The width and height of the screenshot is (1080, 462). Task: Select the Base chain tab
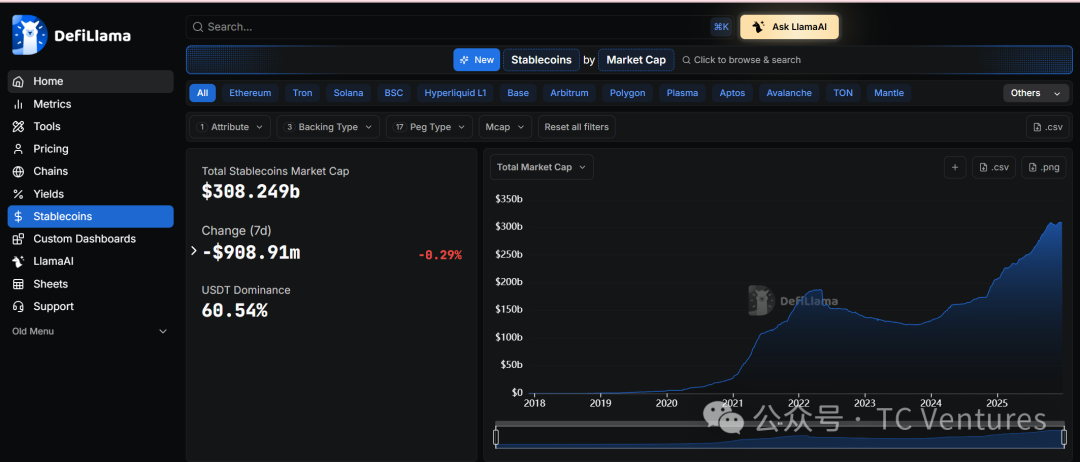518,93
